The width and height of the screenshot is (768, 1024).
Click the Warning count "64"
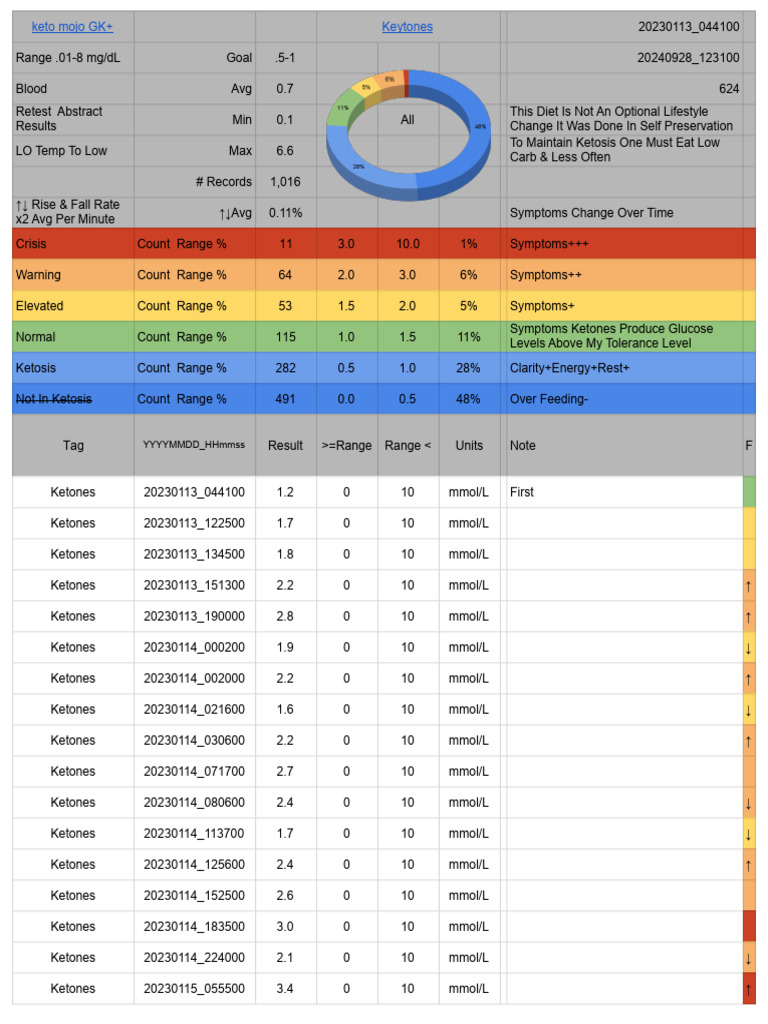point(285,275)
